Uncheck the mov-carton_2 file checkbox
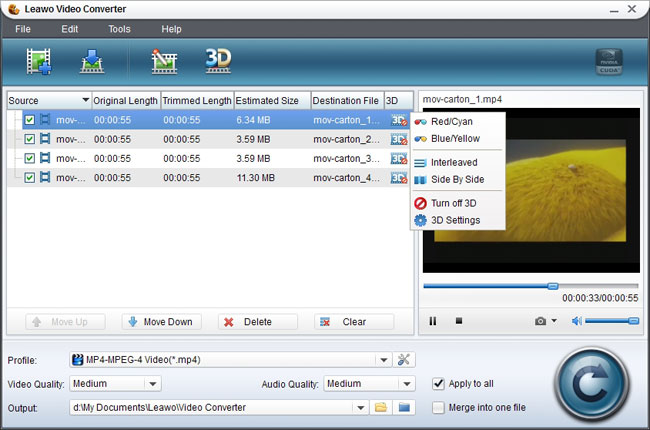The height and width of the screenshot is (430, 650). click(x=29, y=139)
